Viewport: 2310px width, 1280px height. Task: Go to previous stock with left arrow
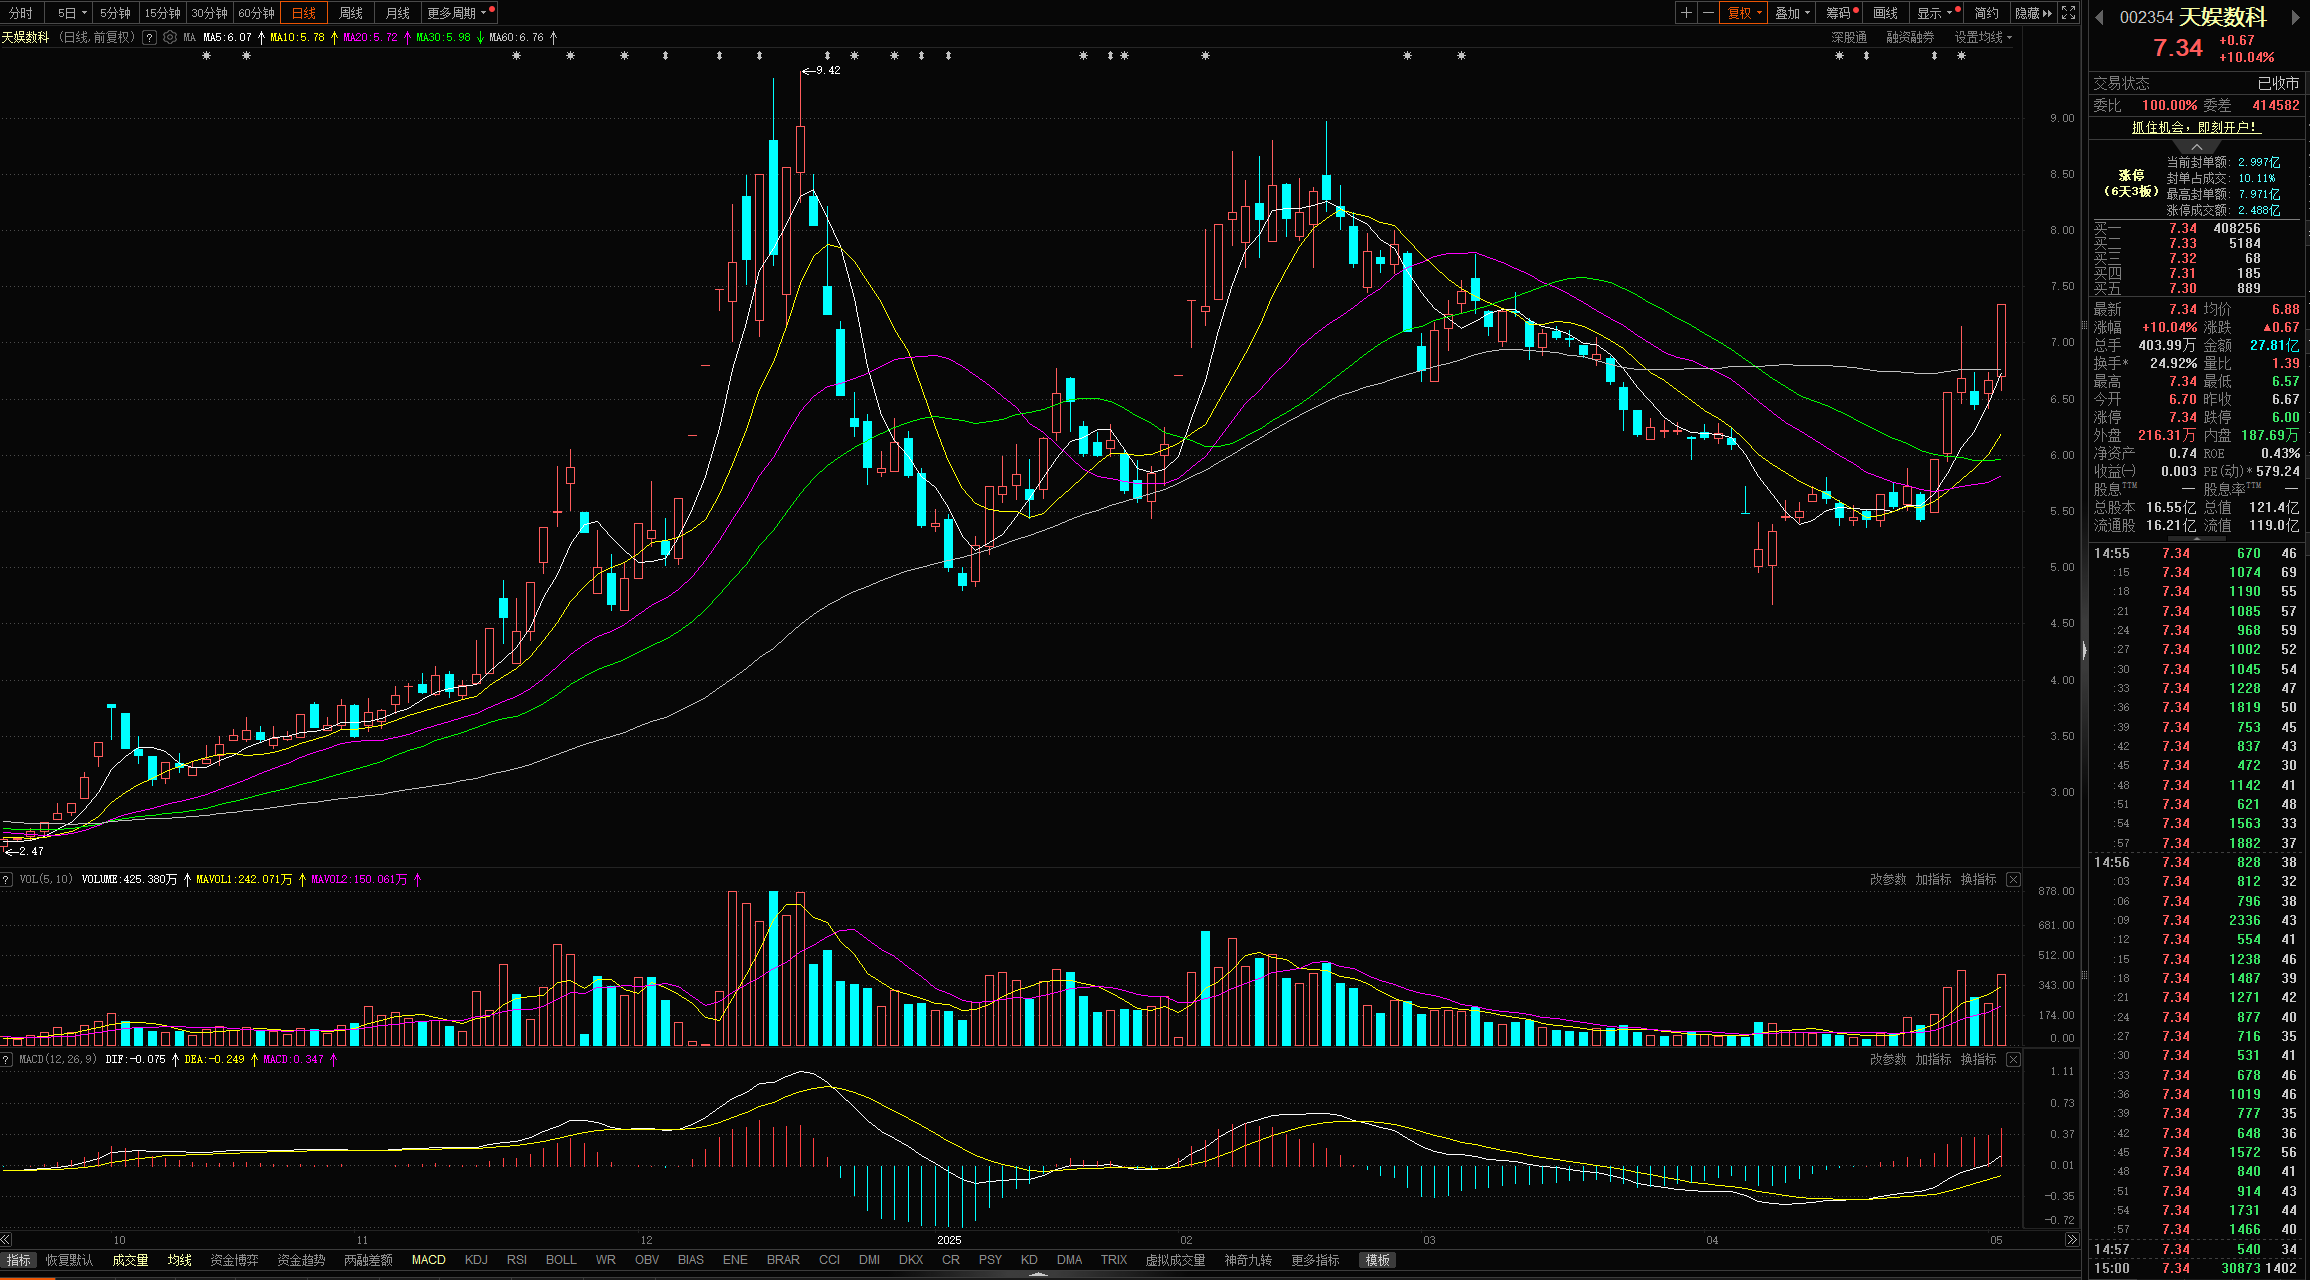(x=2099, y=17)
